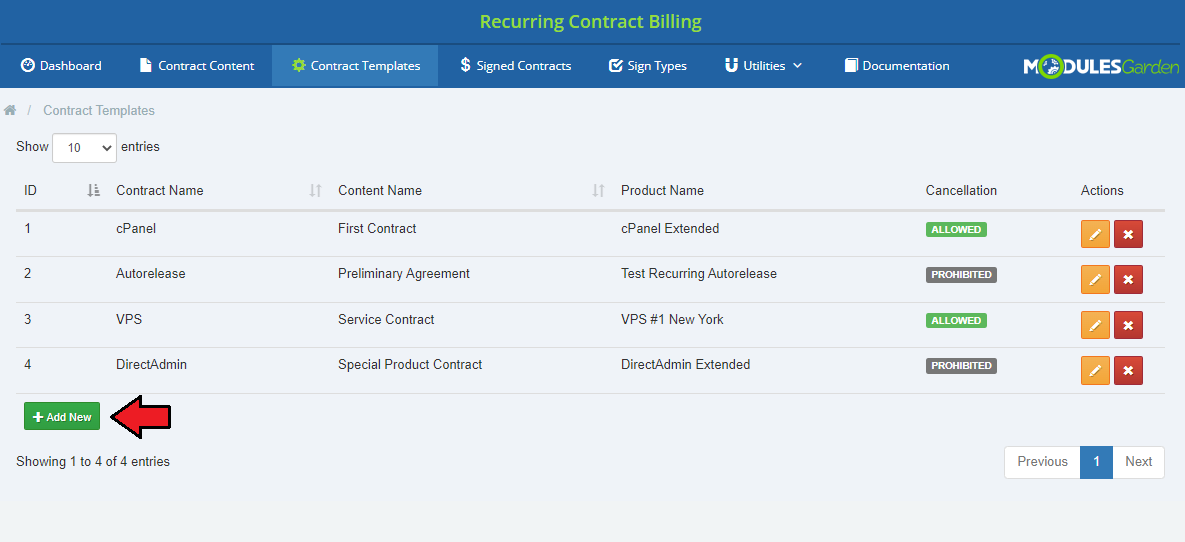Click the Service Contract content cell
The width and height of the screenshot is (1185, 542).
386,319
